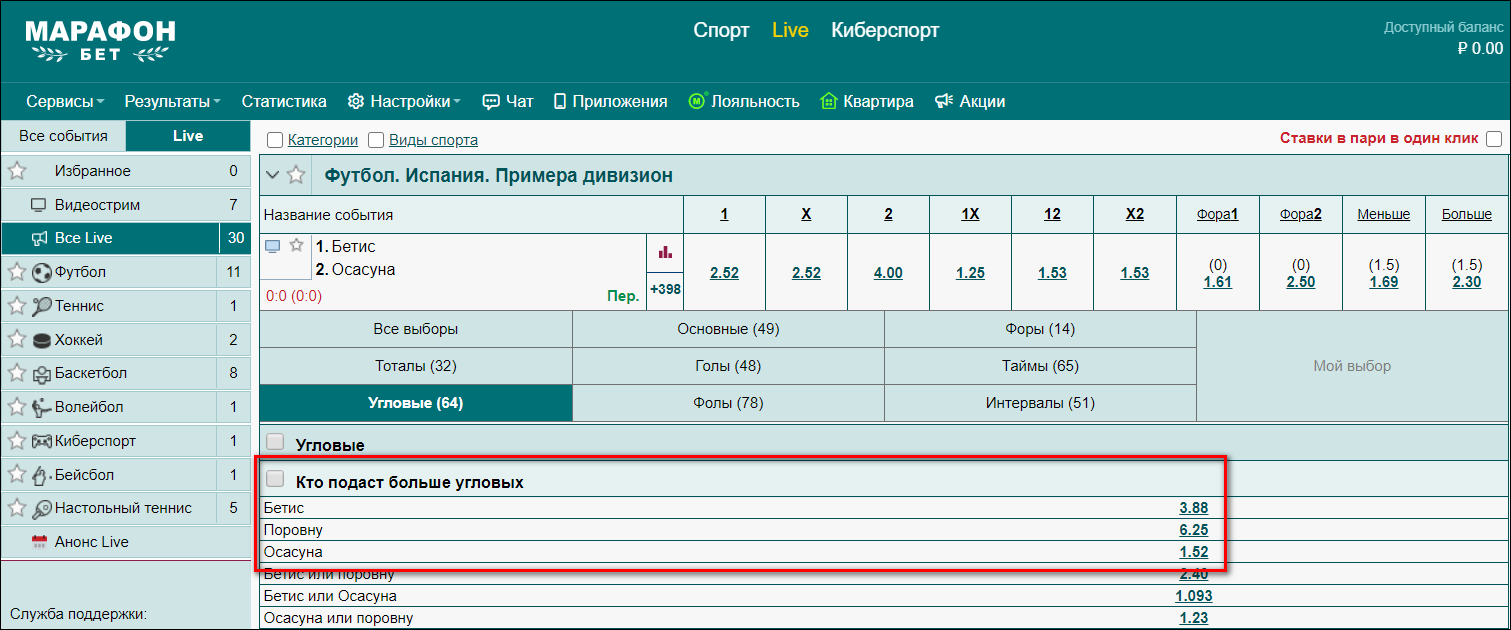Toggle the Виды спорта checkbox

point(376,140)
